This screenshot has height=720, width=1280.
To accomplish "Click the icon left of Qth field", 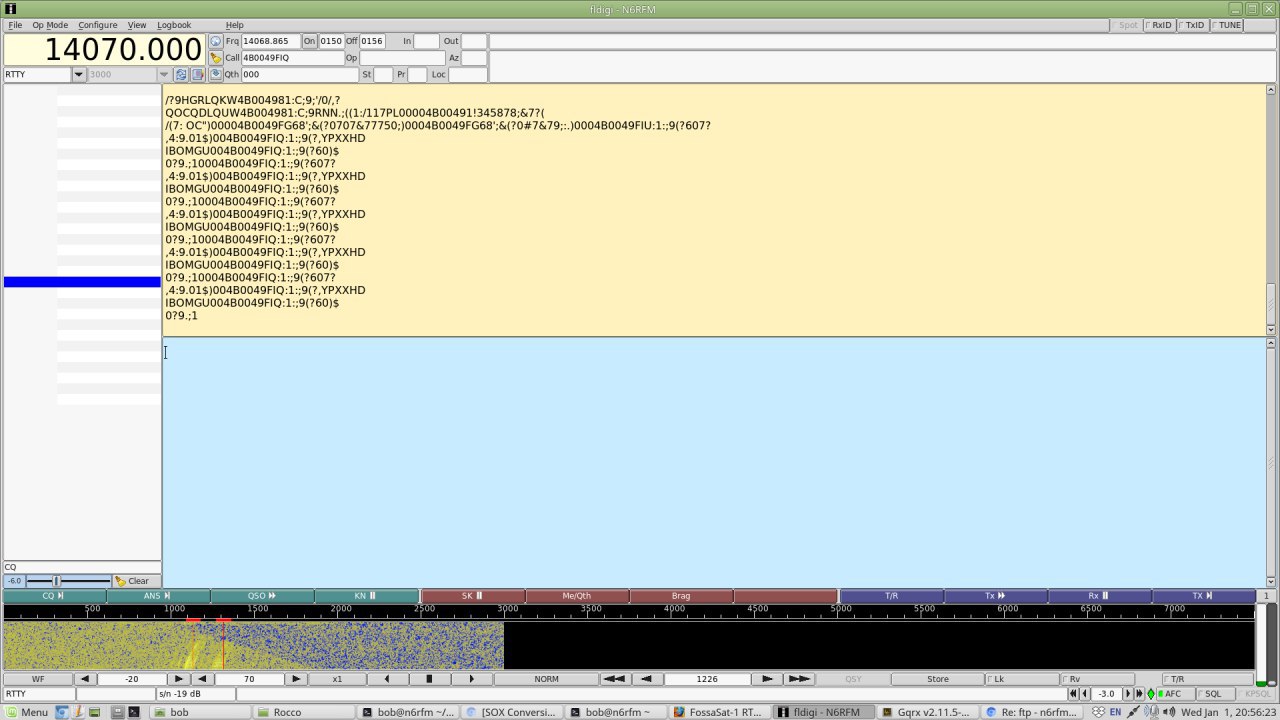I will tap(216, 74).
